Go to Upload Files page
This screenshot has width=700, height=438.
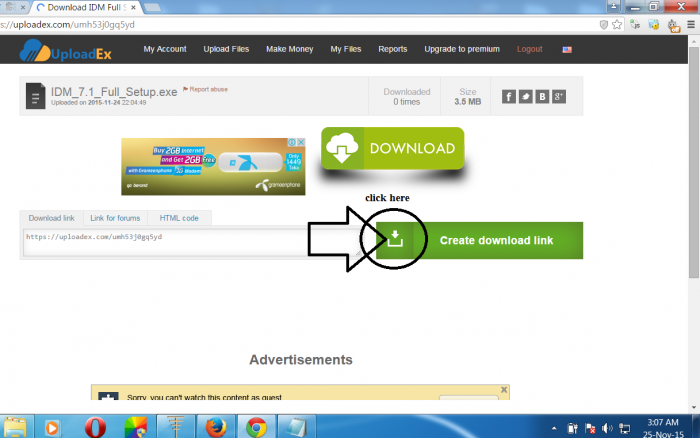[x=226, y=49]
